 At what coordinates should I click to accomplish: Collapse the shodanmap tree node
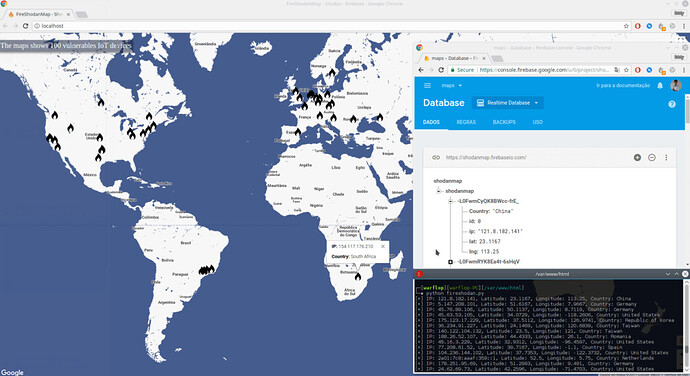click(438, 191)
